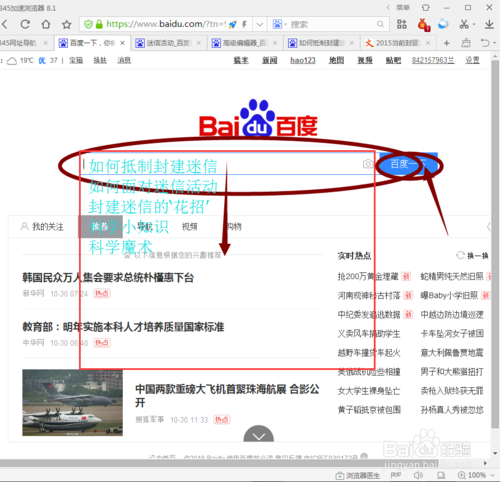Image resolution: width=500 pixels, height=482 pixels.
Task: Open the apps grid icon
Action: pyautogui.click(x=402, y=24)
